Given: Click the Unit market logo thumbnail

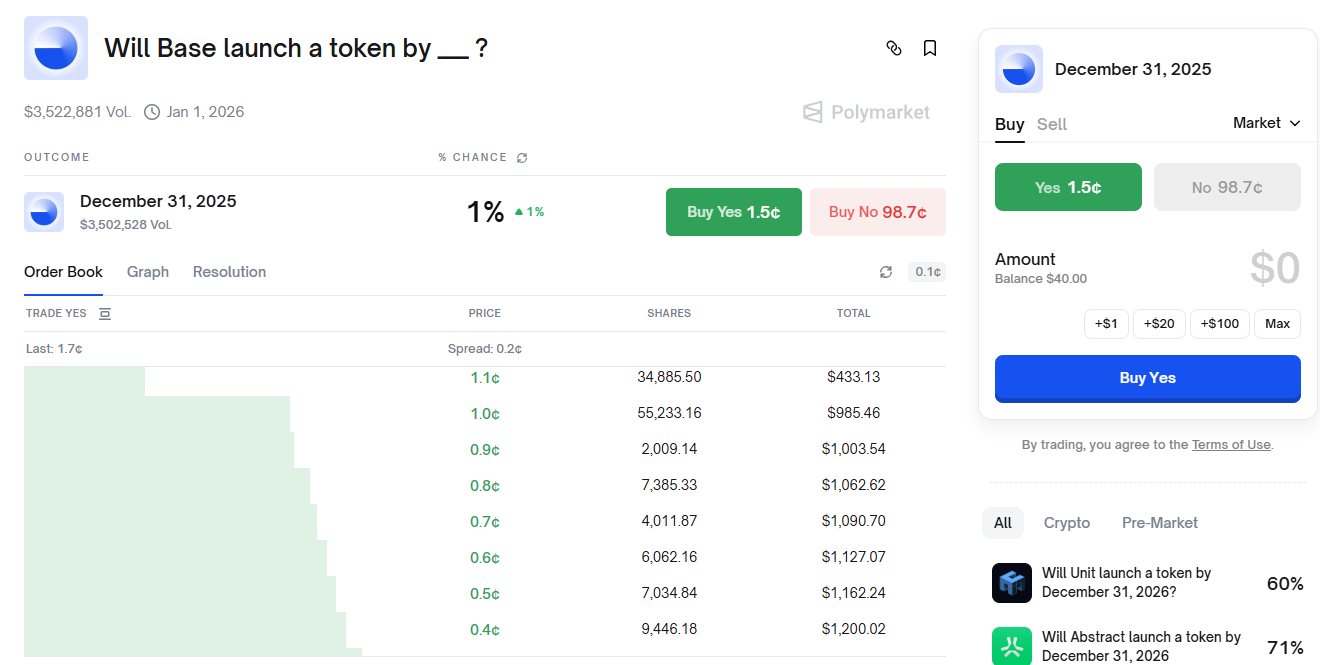Looking at the screenshot, I should click(1011, 583).
